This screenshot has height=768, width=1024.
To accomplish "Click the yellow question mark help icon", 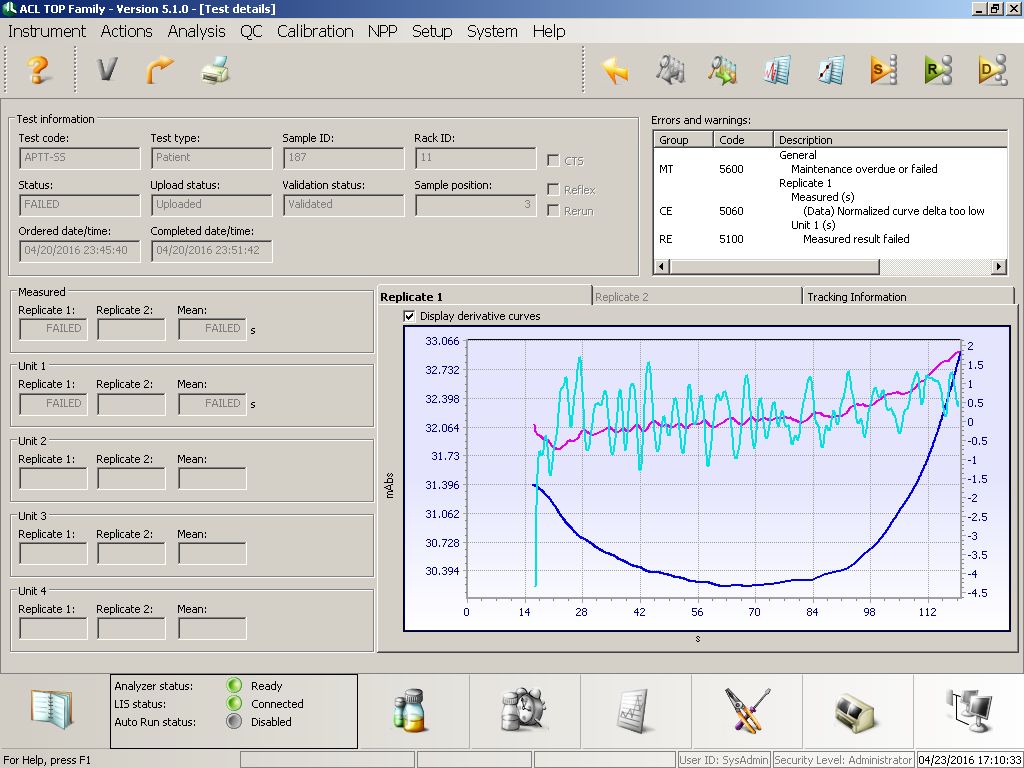I will click(x=38, y=70).
